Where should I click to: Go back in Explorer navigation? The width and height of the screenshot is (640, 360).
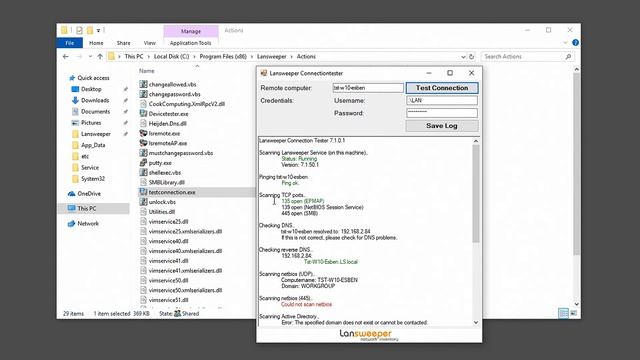pyautogui.click(x=66, y=57)
